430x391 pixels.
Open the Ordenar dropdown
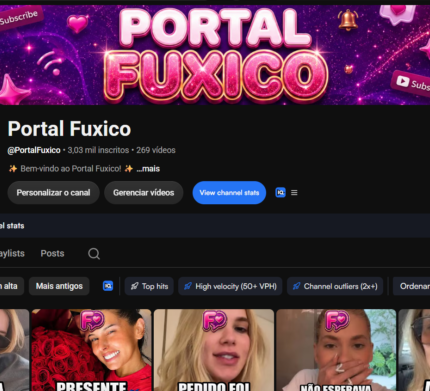411,286
